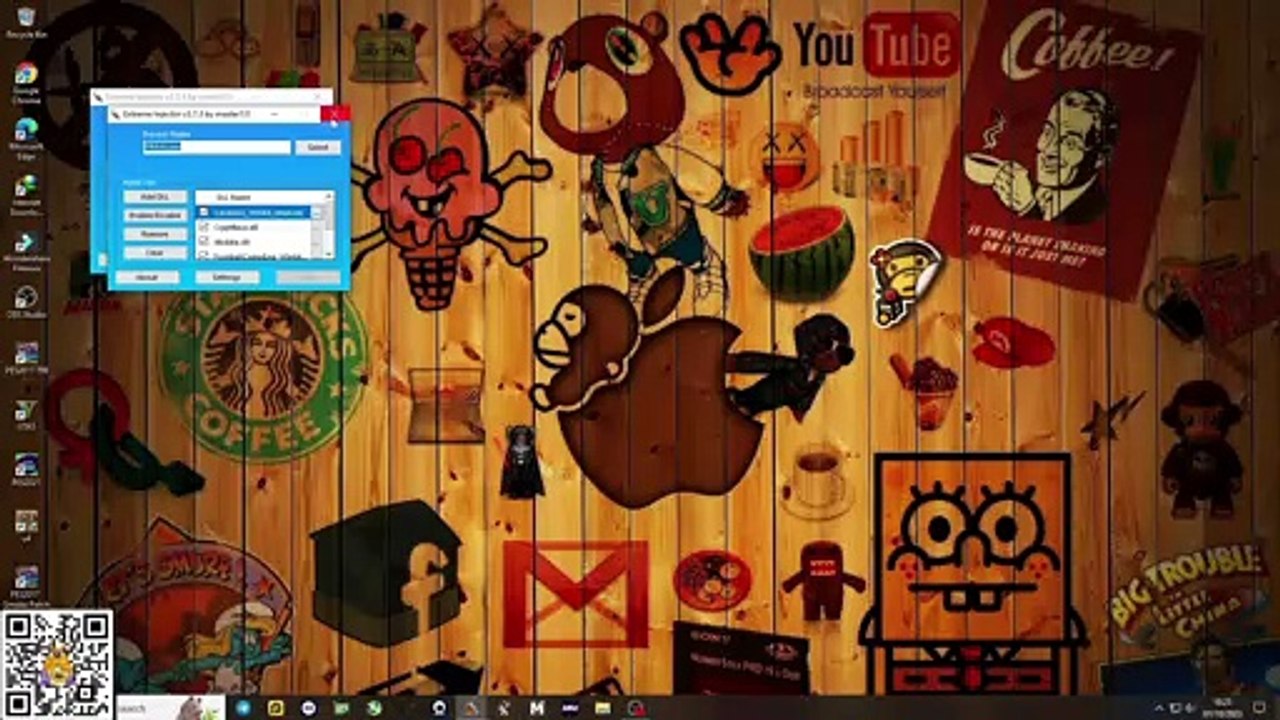This screenshot has height=720, width=1280.
Task: Click the Enable/Disable button
Action: point(155,215)
